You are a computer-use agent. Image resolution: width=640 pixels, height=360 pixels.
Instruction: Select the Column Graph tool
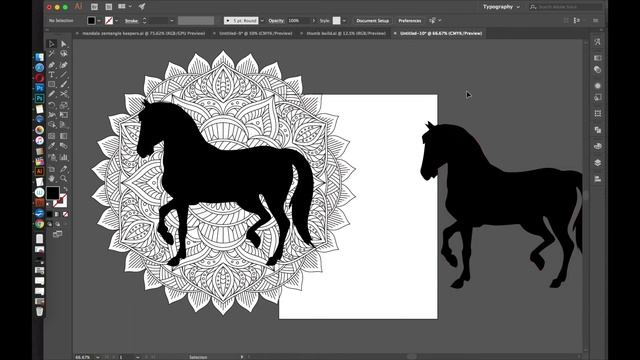coord(64,157)
